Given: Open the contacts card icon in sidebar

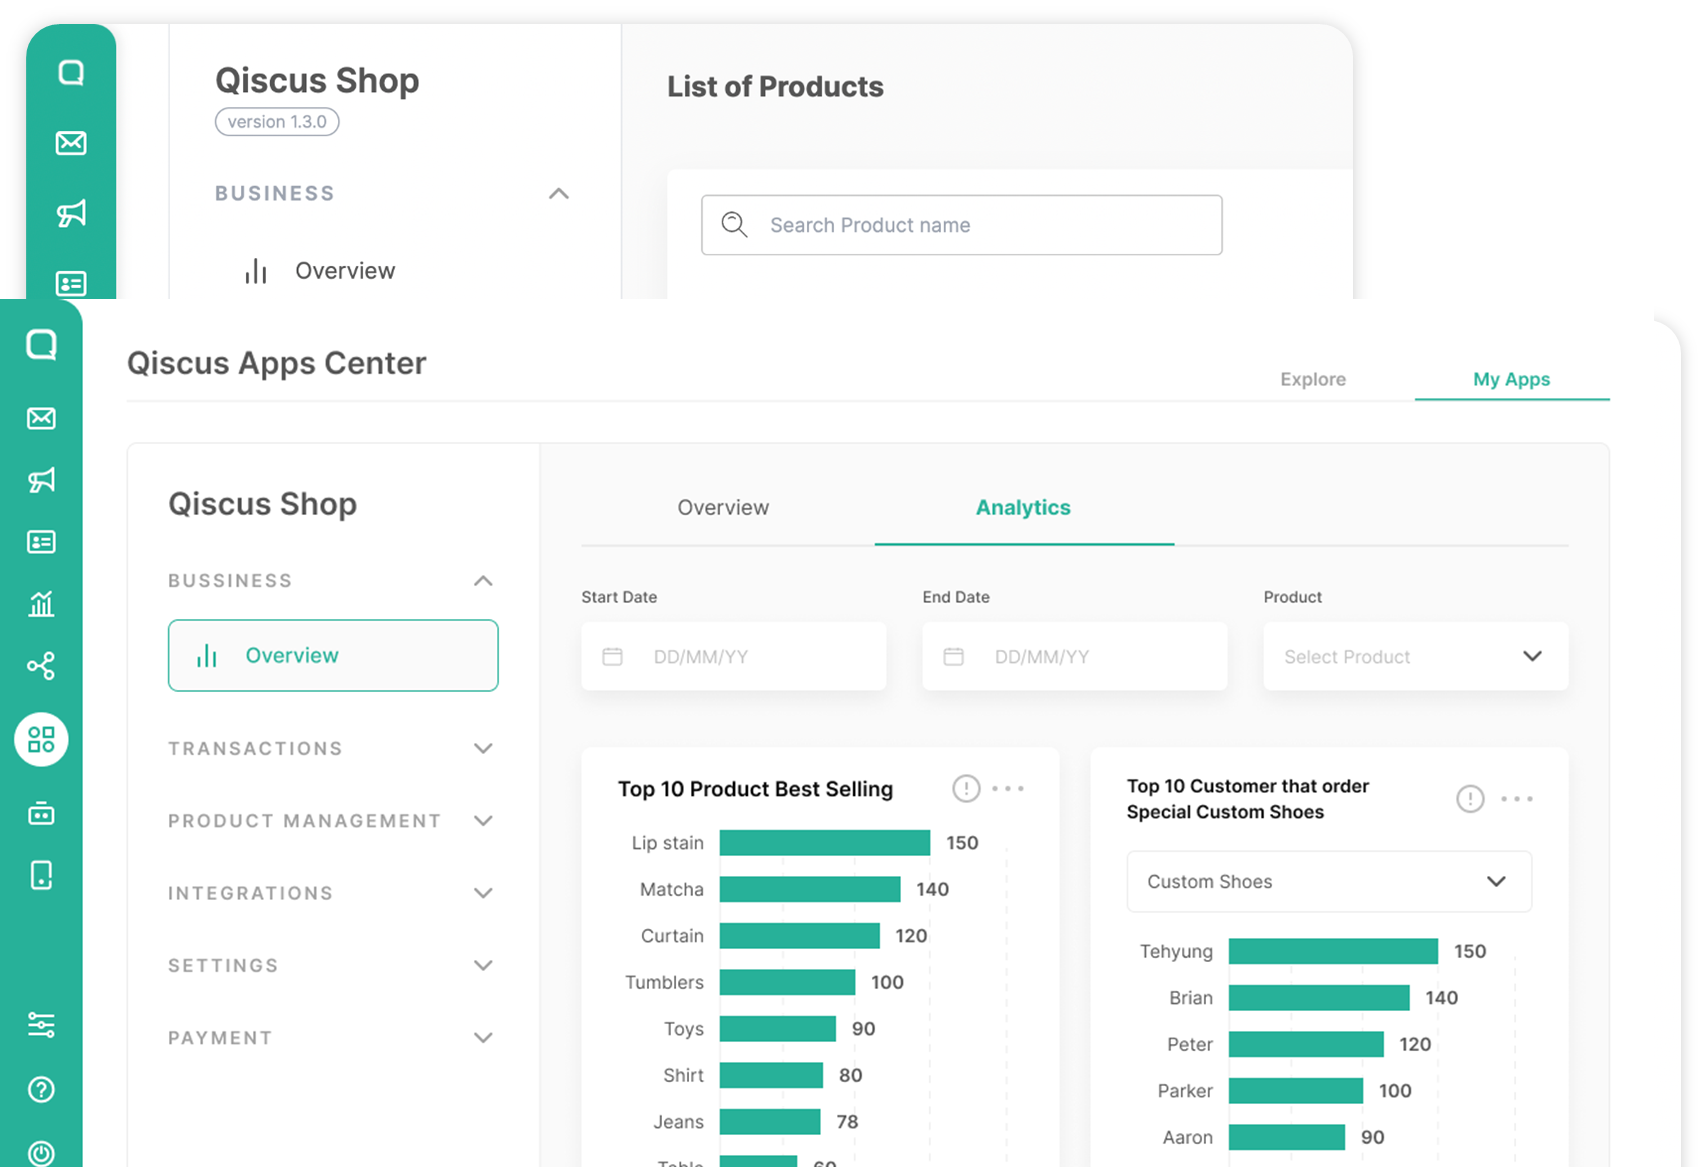Looking at the screenshot, I should (41, 542).
